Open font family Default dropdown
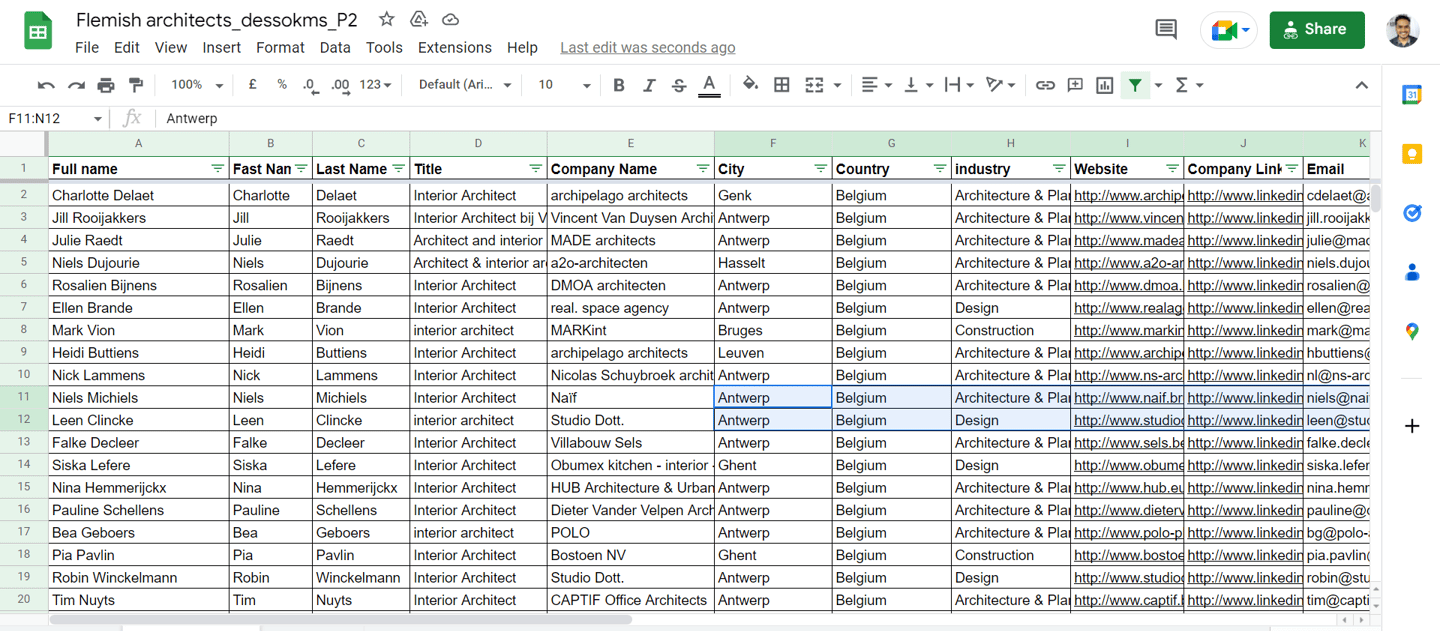 click(465, 85)
